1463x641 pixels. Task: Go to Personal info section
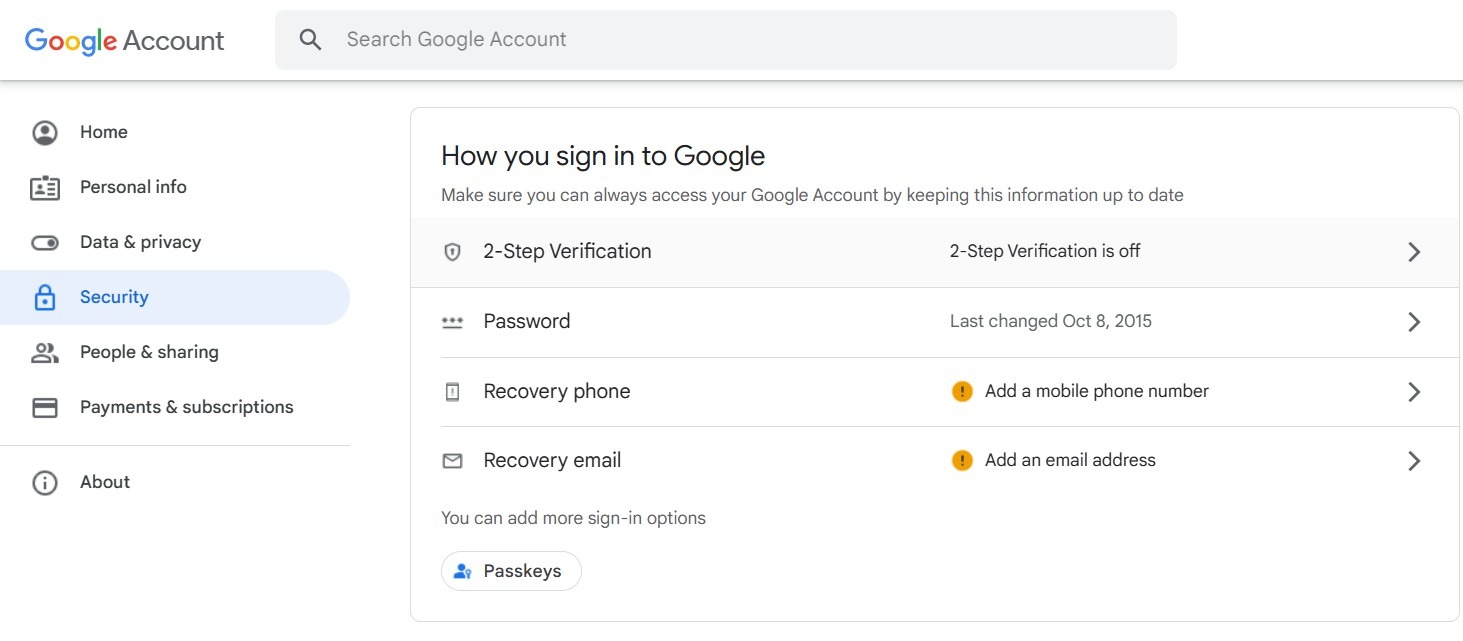133,187
